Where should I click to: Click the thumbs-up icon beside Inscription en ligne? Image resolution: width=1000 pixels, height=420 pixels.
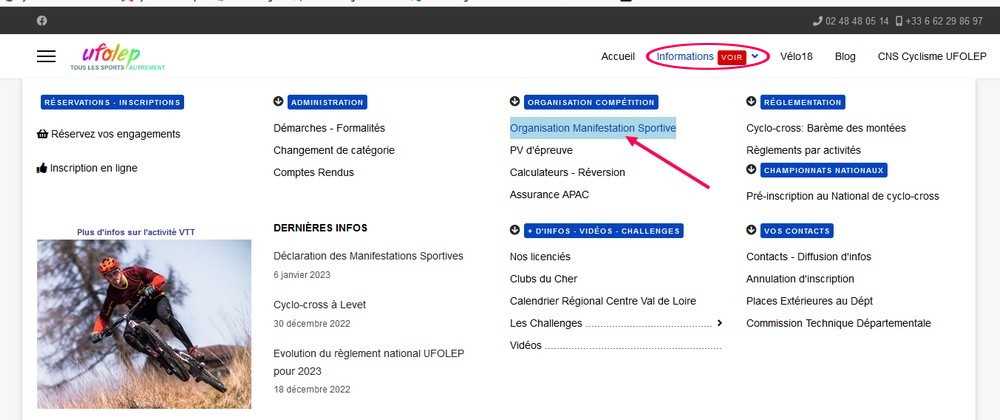[x=42, y=168]
